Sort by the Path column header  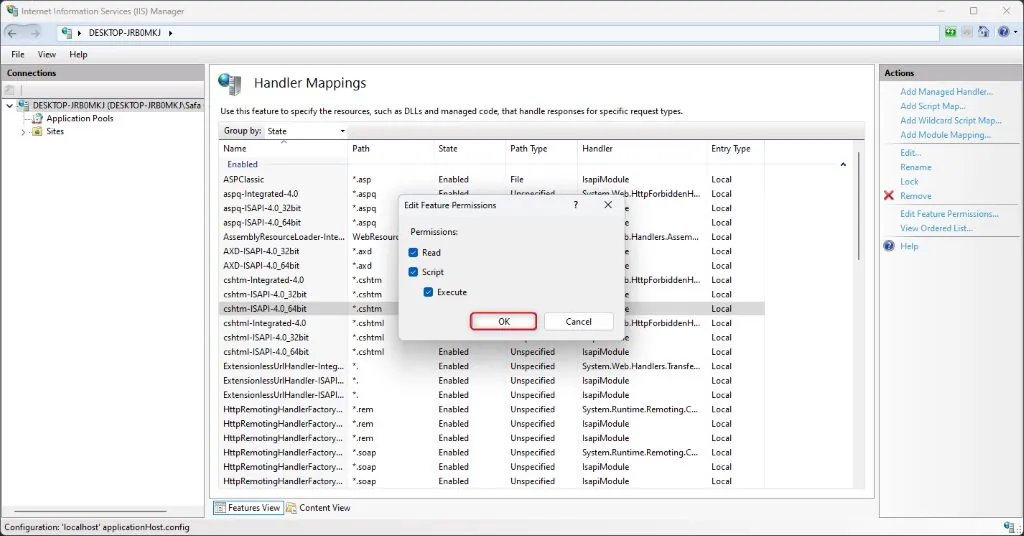pyautogui.click(x=391, y=149)
